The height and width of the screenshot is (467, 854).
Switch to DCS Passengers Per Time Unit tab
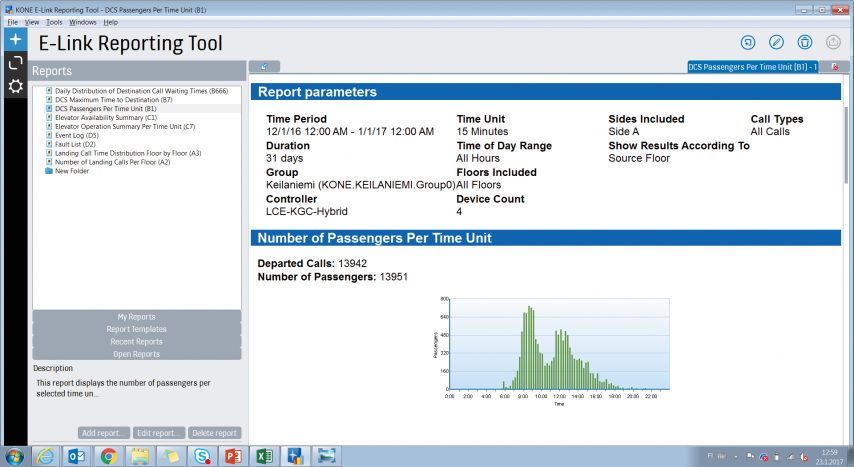click(754, 67)
